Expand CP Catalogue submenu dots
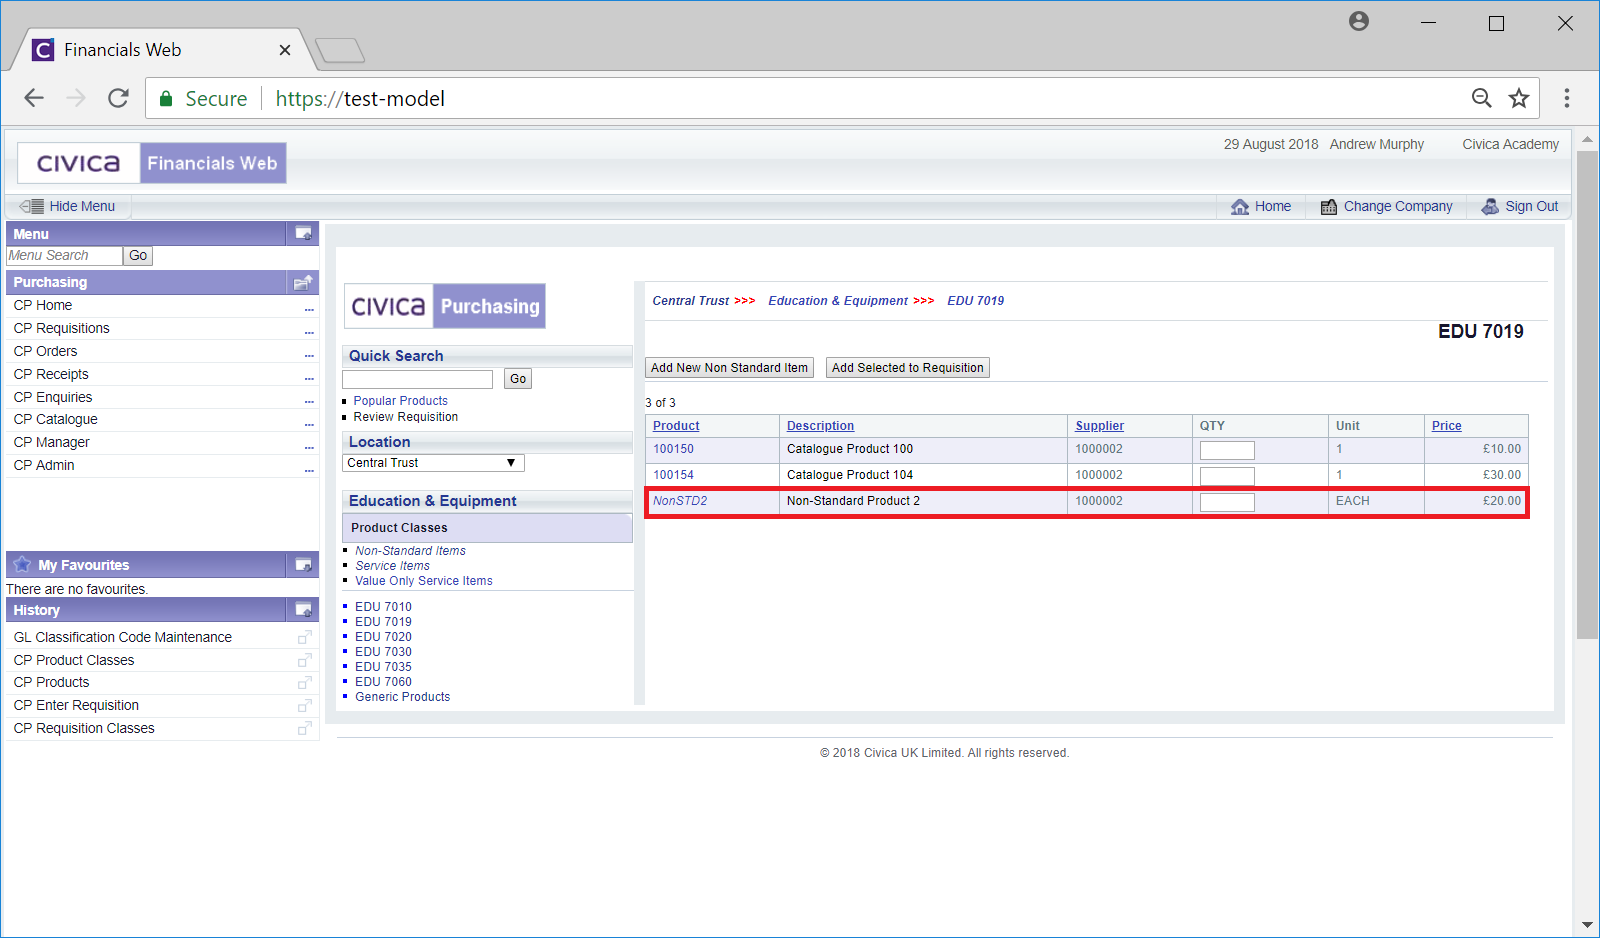The height and width of the screenshot is (938, 1600). click(309, 423)
